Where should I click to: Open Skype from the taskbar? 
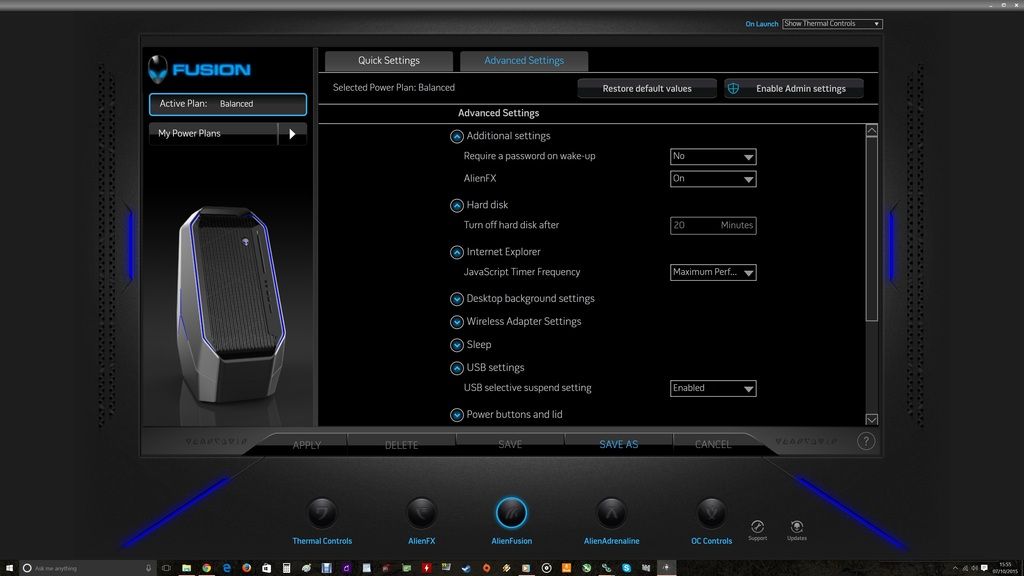pos(626,568)
